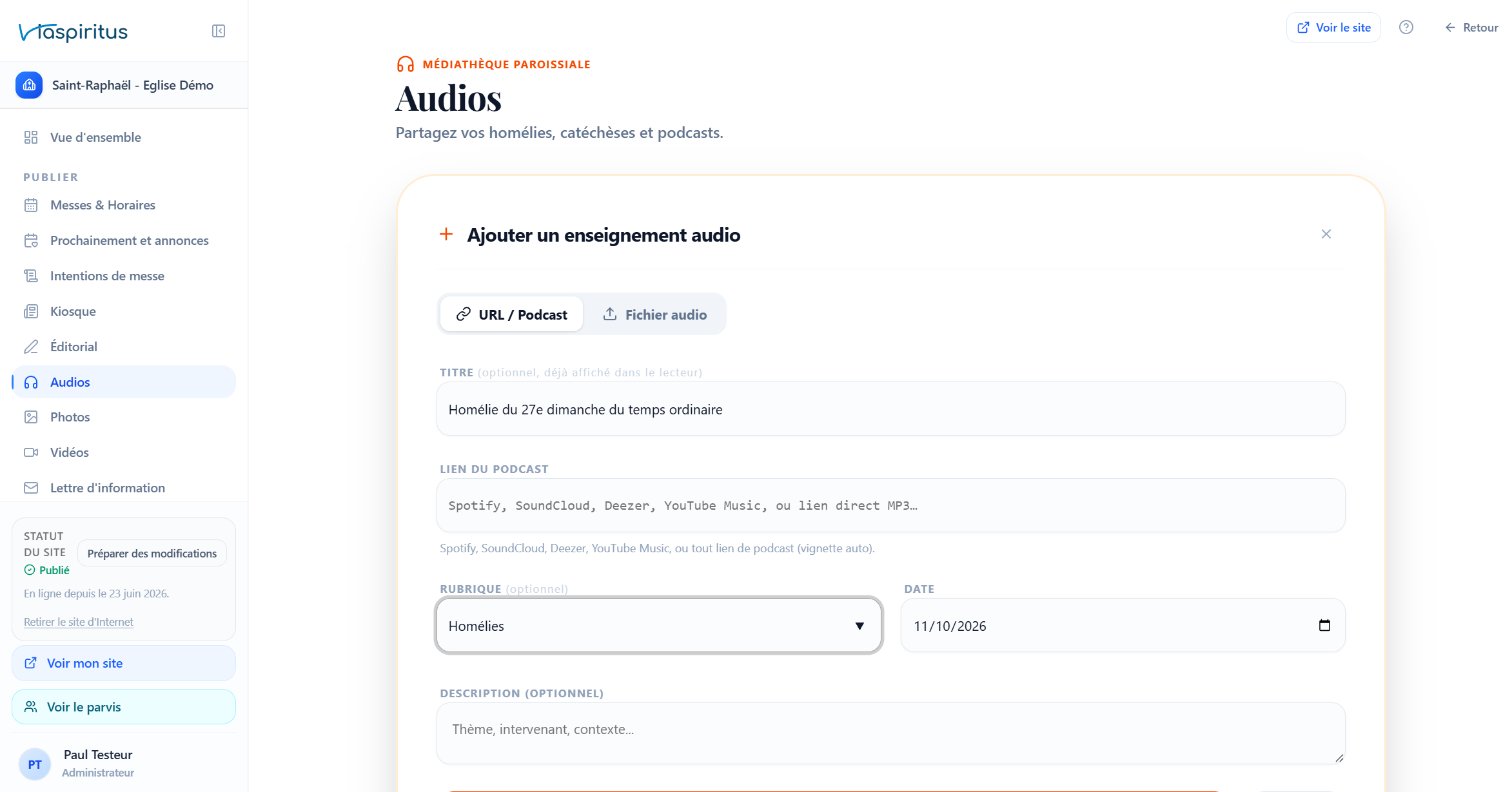Open the Kiosque section
Image resolution: width=1512 pixels, height=792 pixels.
pyautogui.click(x=124, y=311)
